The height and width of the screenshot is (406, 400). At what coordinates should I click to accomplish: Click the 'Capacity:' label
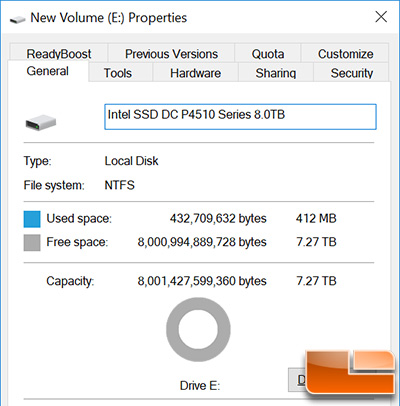tap(70, 281)
